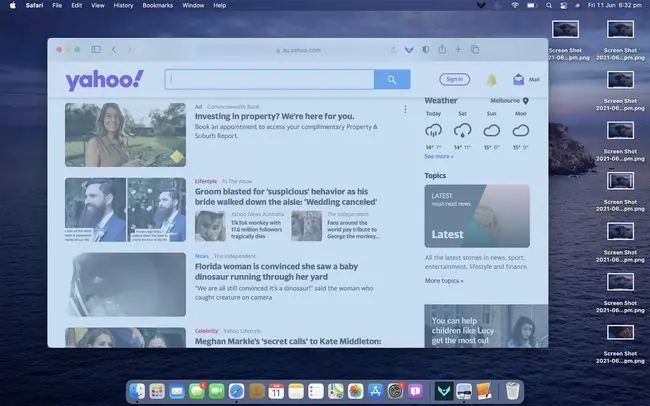Open Calendar from the Dock
650x406 pixels.
pos(276,391)
